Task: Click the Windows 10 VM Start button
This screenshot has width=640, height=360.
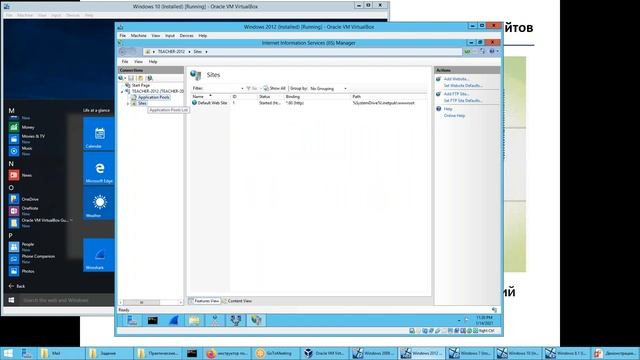Action: [11, 300]
